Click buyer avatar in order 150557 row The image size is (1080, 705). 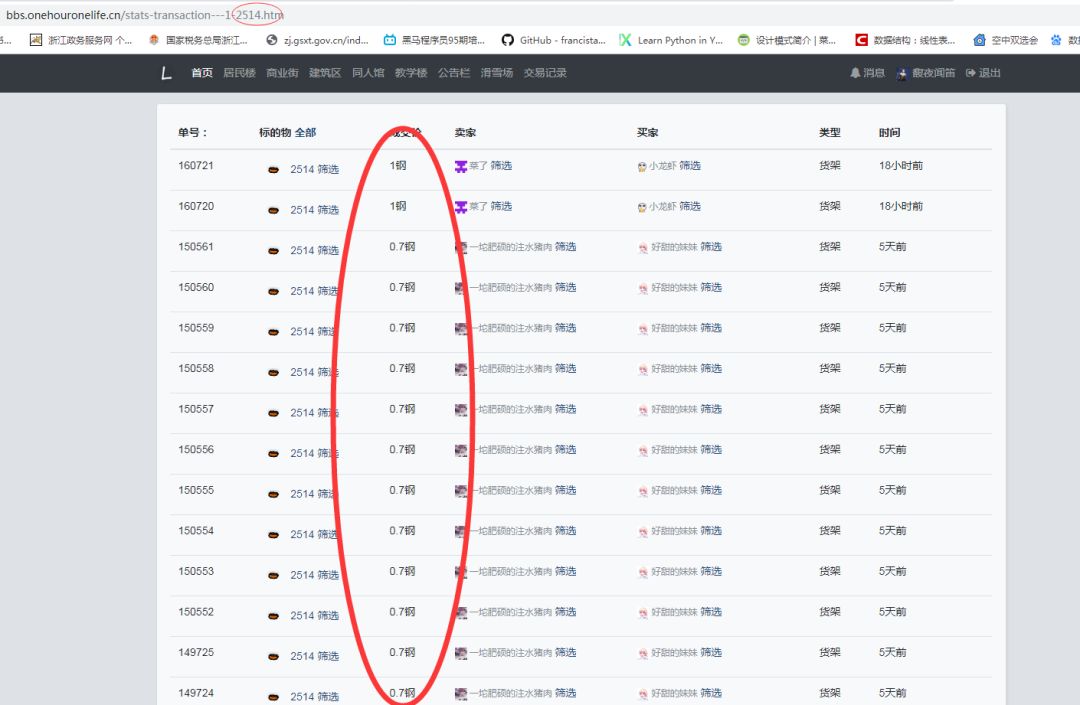643,410
